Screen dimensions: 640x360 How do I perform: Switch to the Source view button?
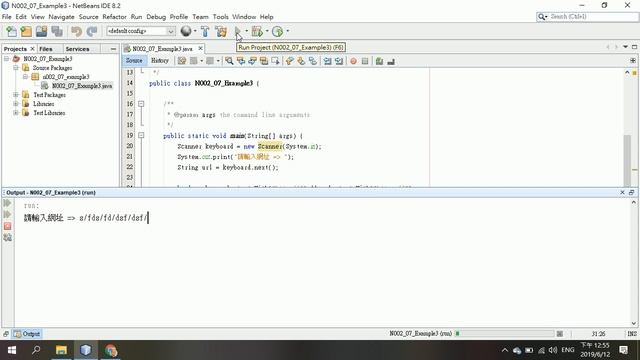[x=134, y=60]
